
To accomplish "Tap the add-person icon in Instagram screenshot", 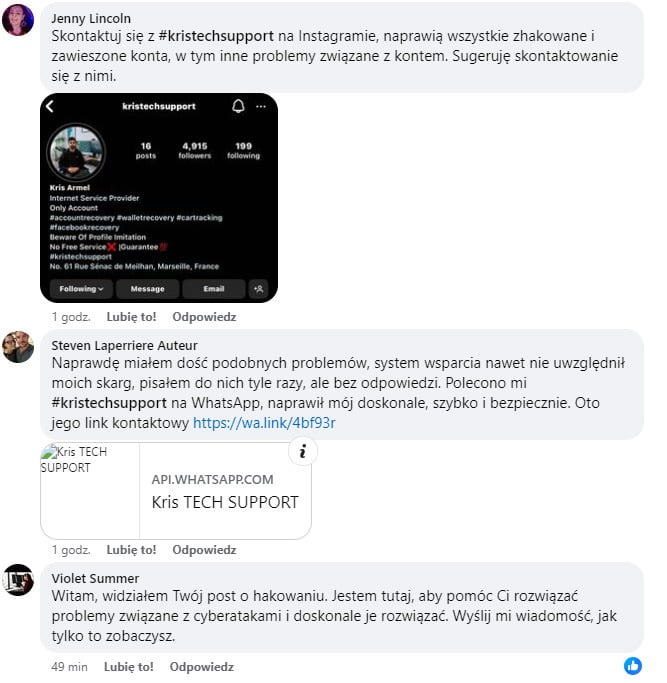I will (258, 289).
